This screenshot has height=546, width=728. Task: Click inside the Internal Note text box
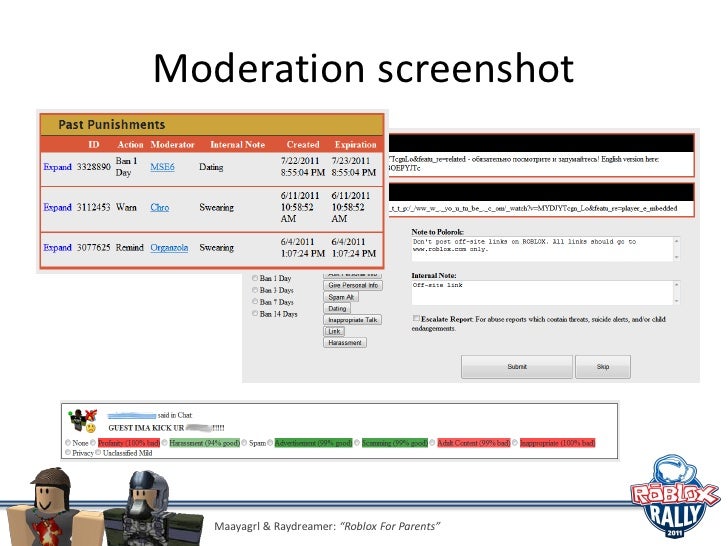[542, 292]
